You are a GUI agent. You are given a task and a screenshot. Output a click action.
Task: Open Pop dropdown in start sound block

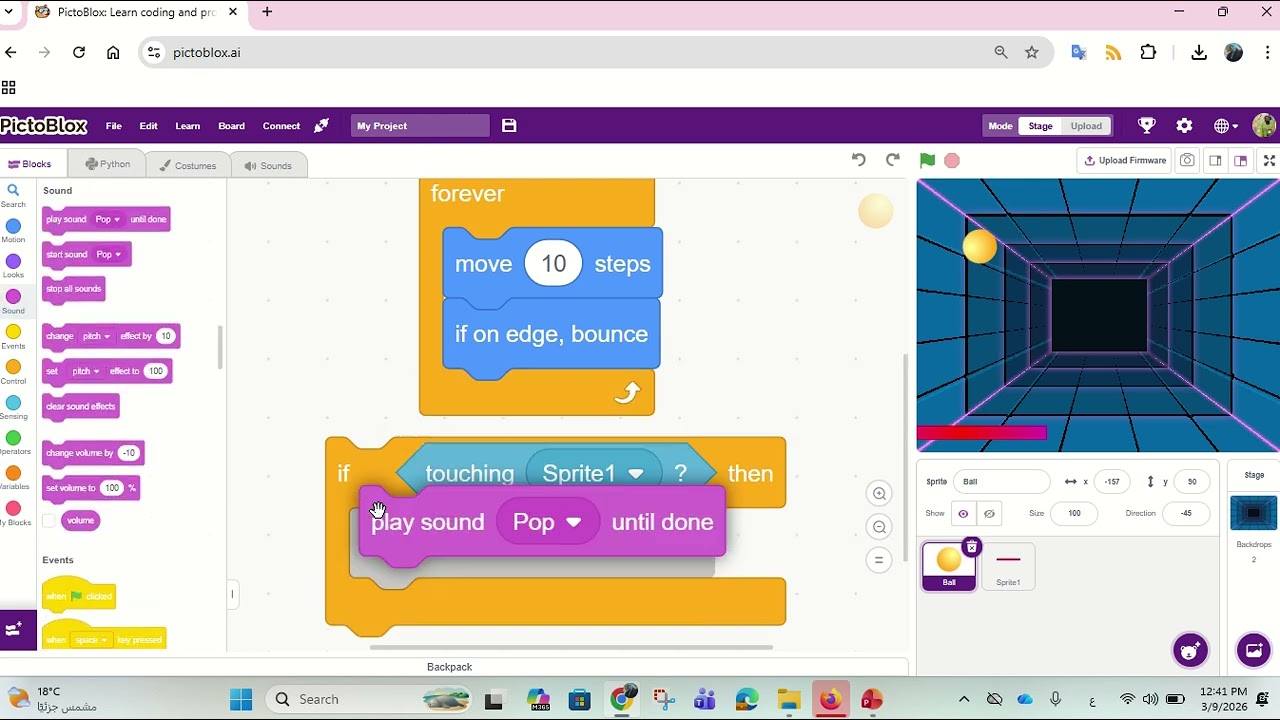click(x=108, y=254)
